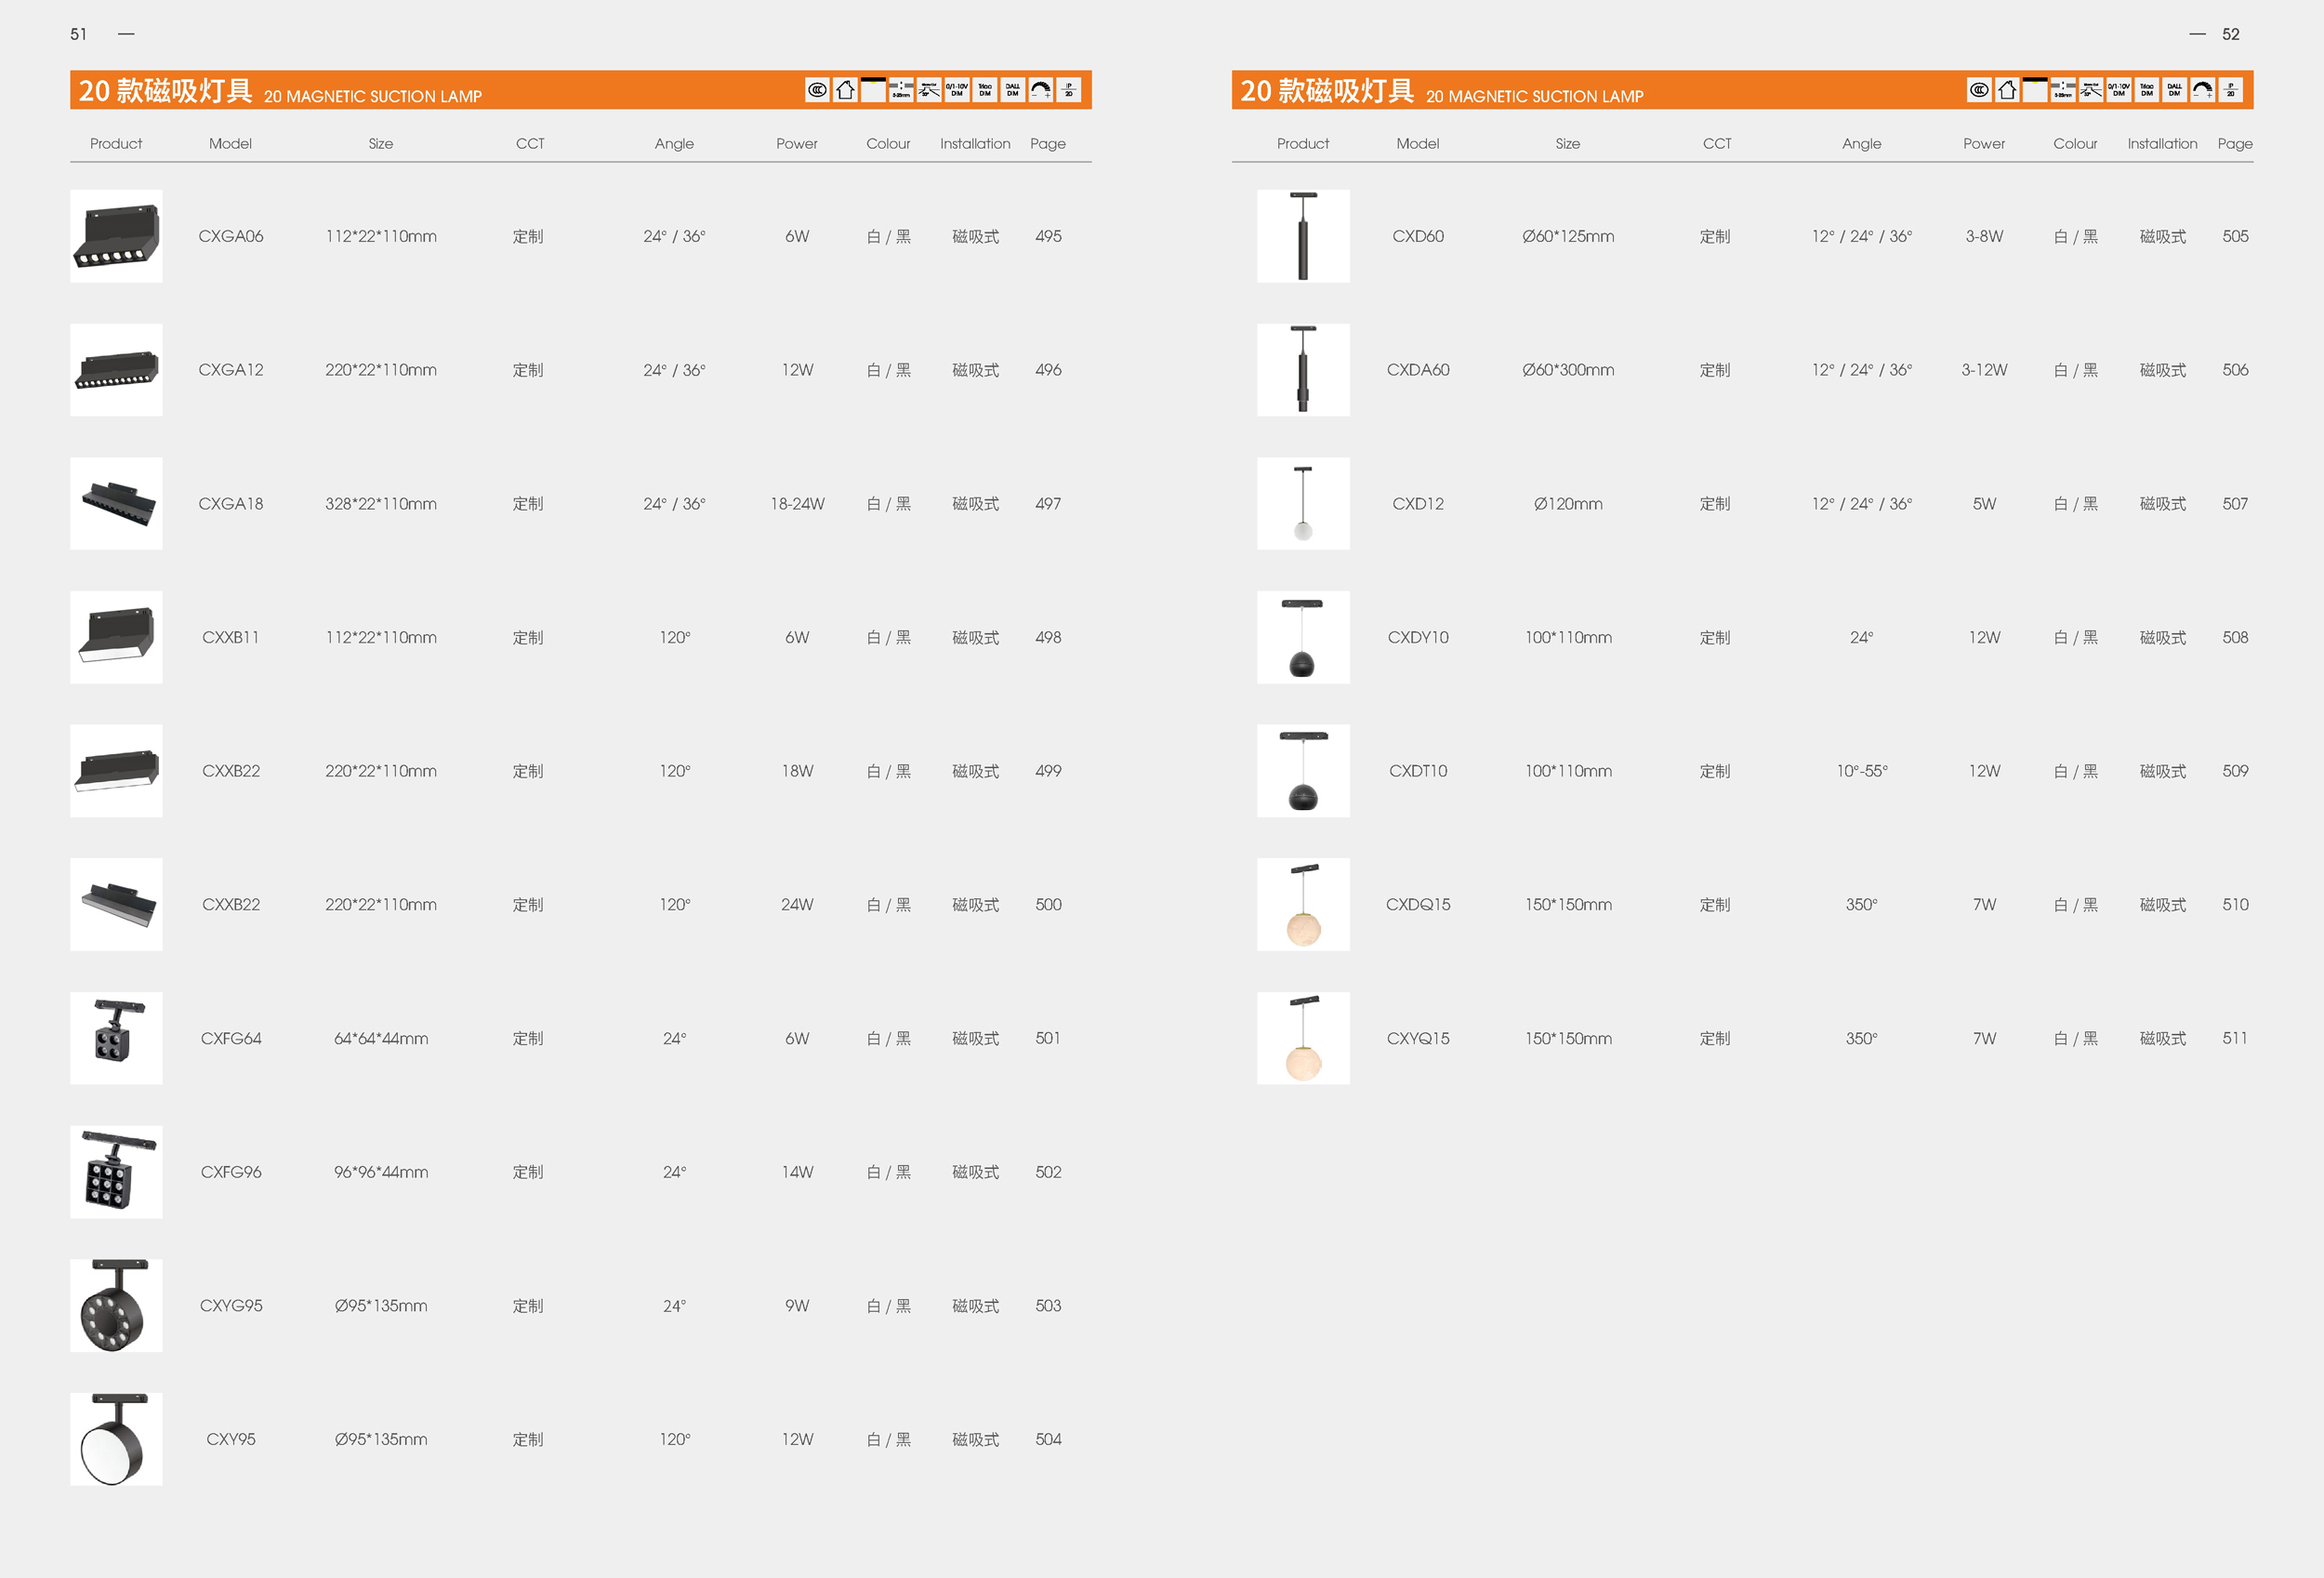Click the house indoor-use icon on page 51
This screenshot has width=2324, height=1578.
845,90
